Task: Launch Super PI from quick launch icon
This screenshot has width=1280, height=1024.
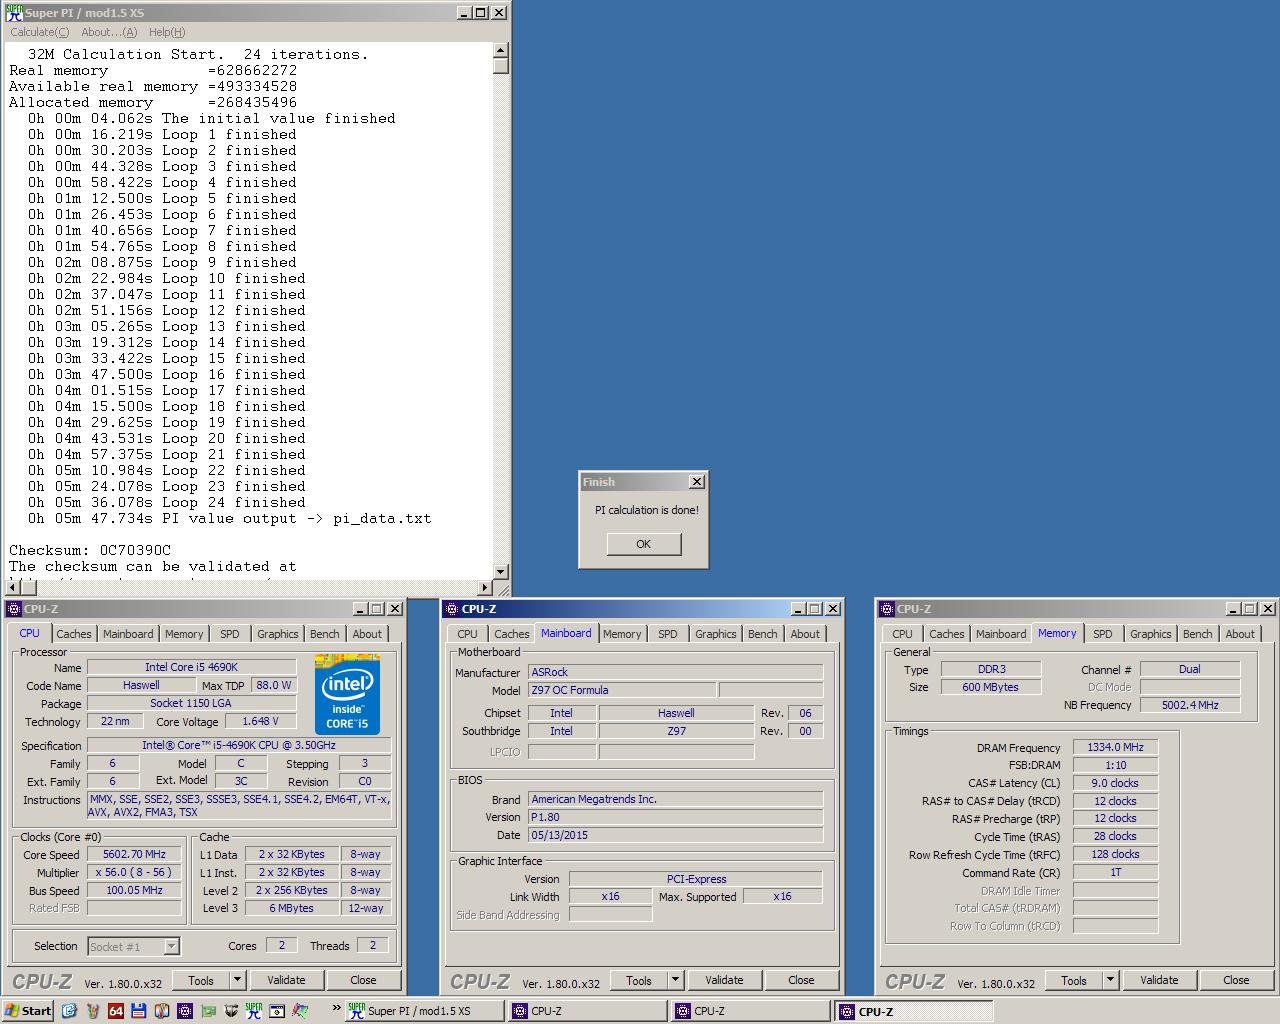Action: [254, 1011]
